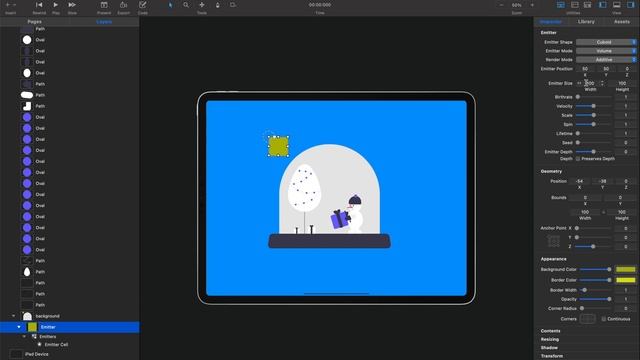
Task: Click the Insert layer plus button
Action: [10, 5]
